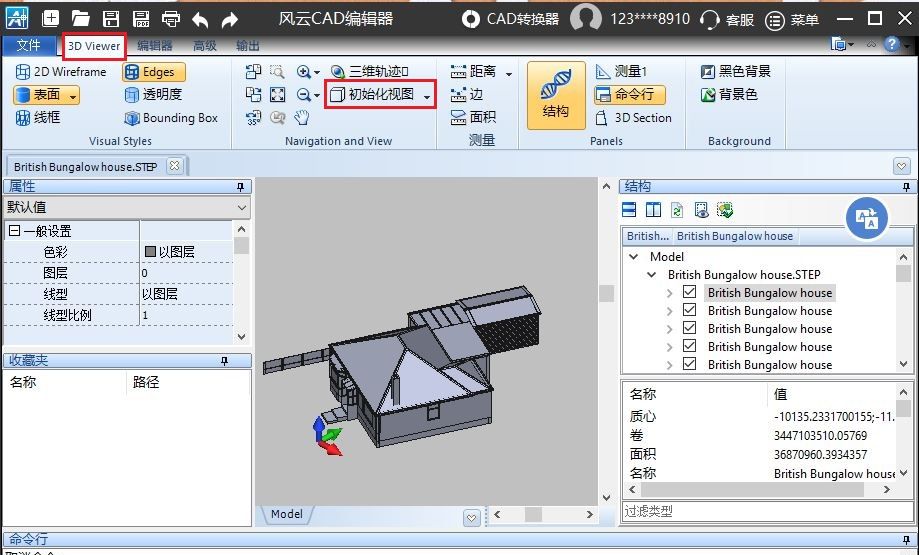The height and width of the screenshot is (555, 919).
Task: Enable 2D Wireframe visual style
Action: tap(61, 71)
